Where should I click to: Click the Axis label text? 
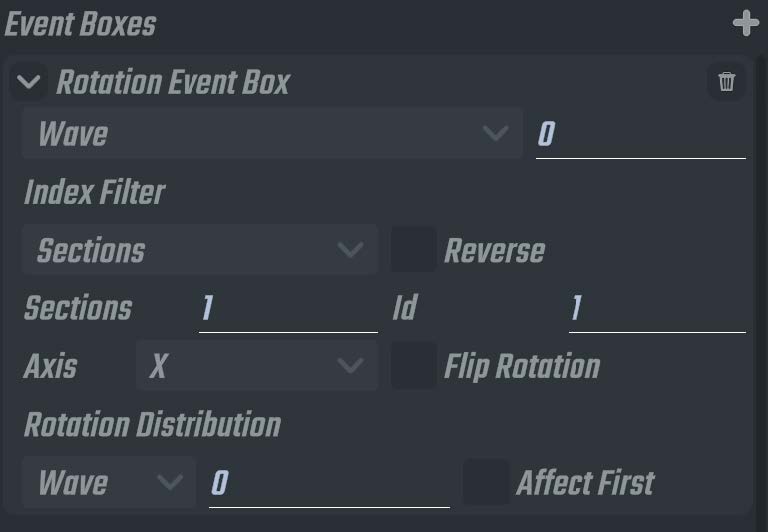click(50, 366)
